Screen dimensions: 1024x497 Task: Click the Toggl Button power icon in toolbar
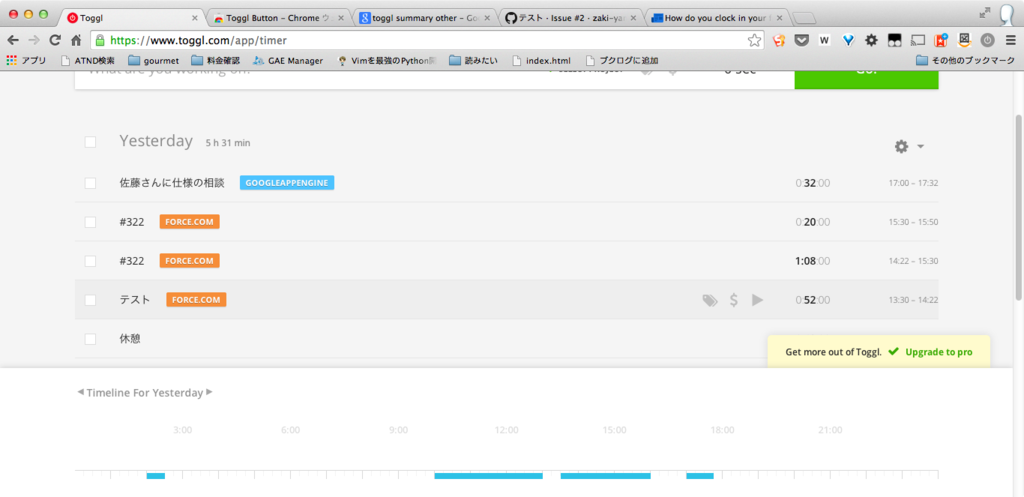point(987,40)
